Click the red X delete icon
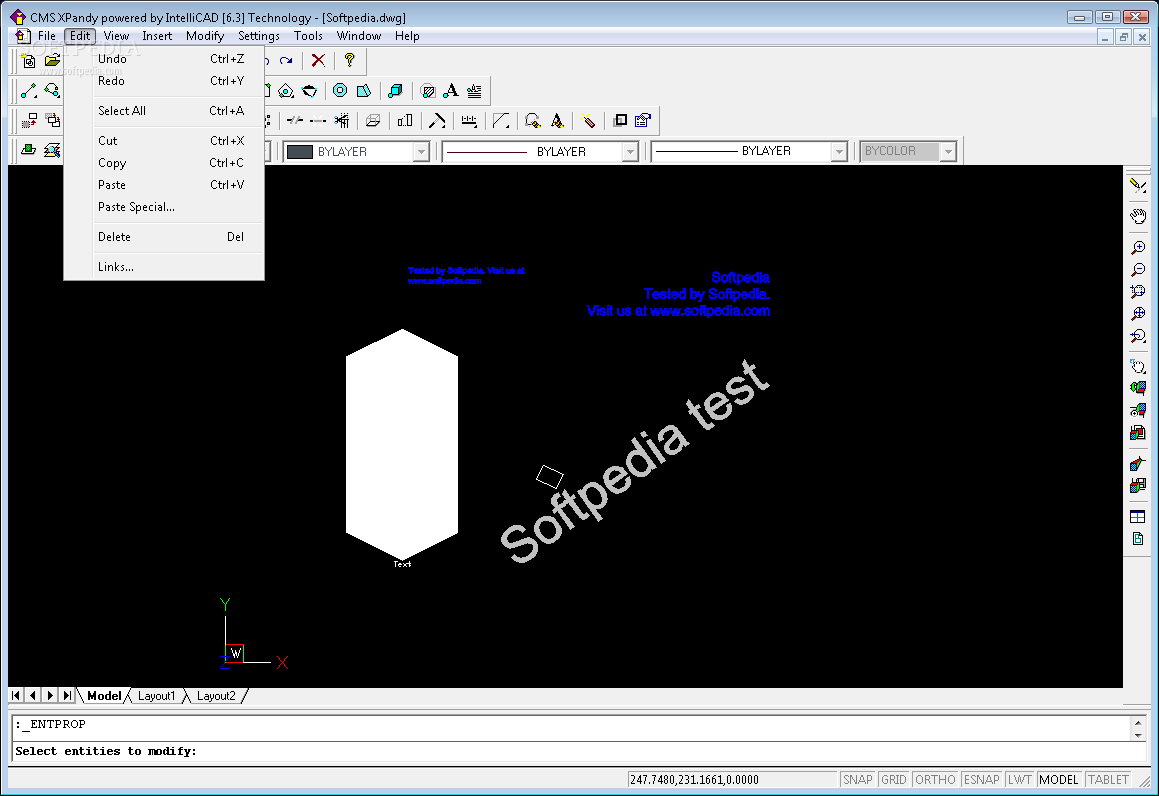The height and width of the screenshot is (796, 1159). click(318, 61)
